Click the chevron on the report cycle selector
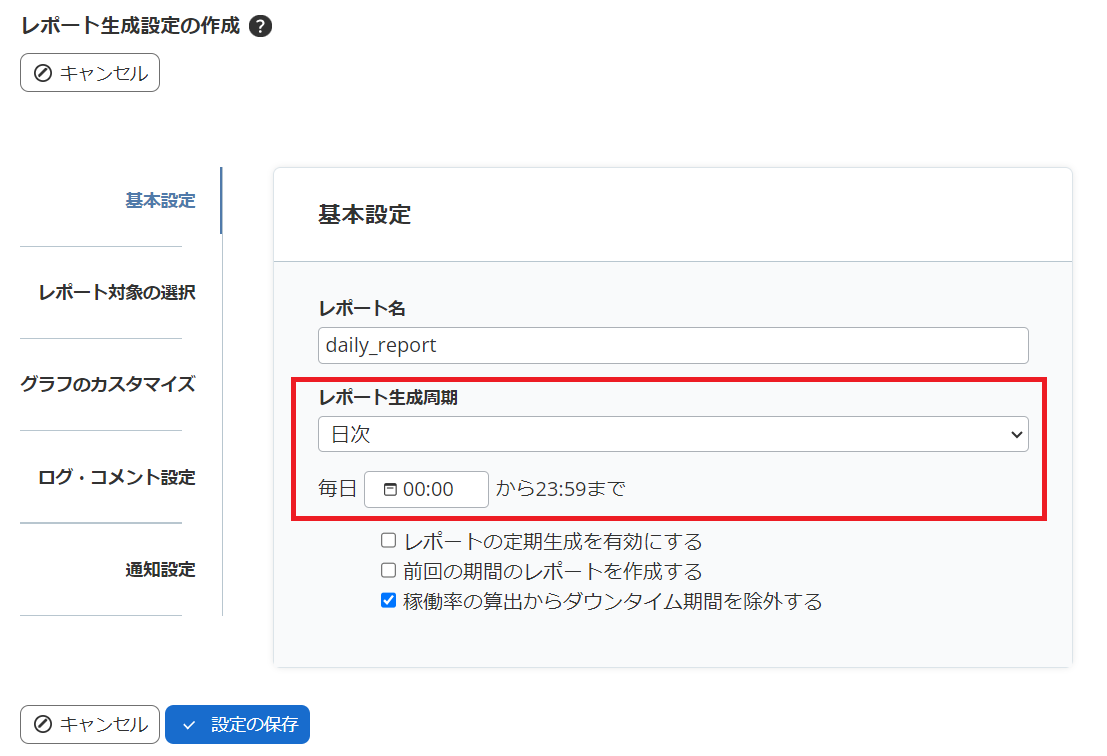Screen dimensions: 1107x756 pos(1018,434)
